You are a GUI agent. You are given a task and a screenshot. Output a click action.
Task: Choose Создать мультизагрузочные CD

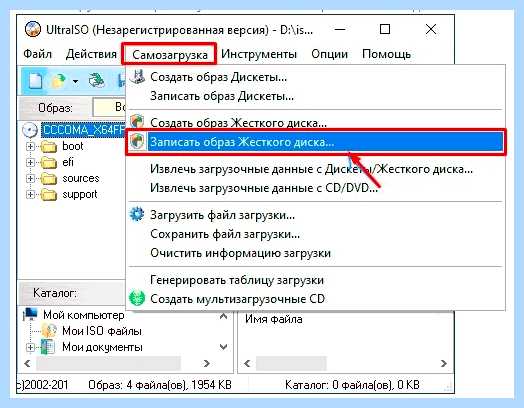pos(315,298)
